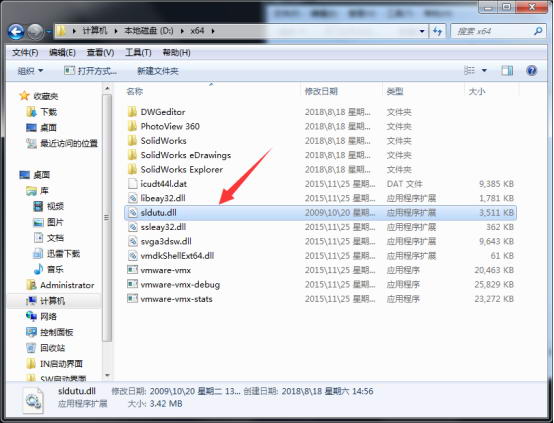Viewport: 554px width, 423px height.
Task: Expand the 计算机 breadcrumb arrow
Action: pos(116,31)
